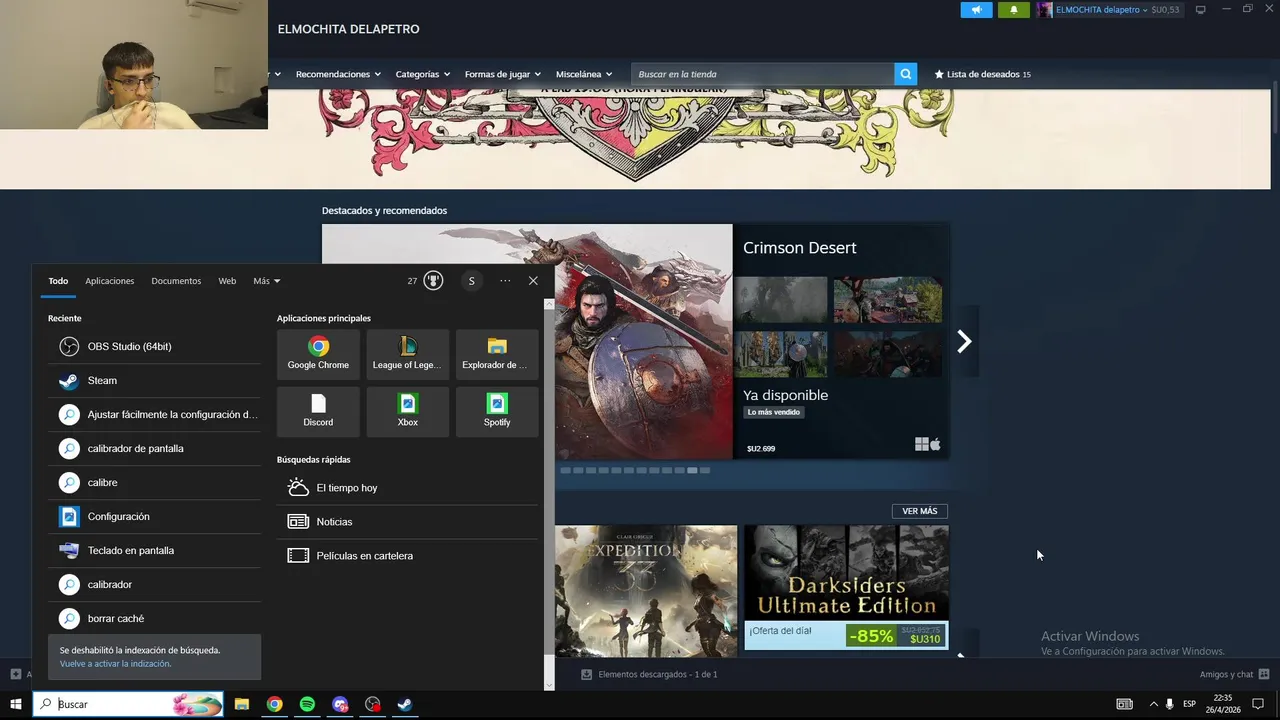
Task: Open Steam from recent list
Action: pyautogui.click(x=154, y=381)
